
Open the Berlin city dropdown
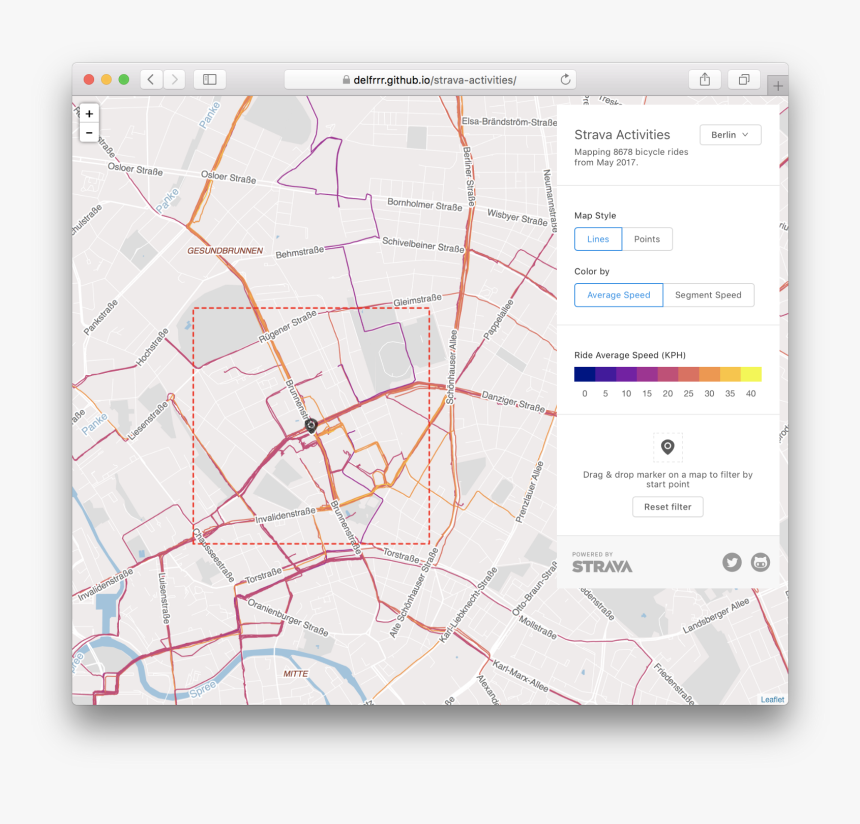730,135
